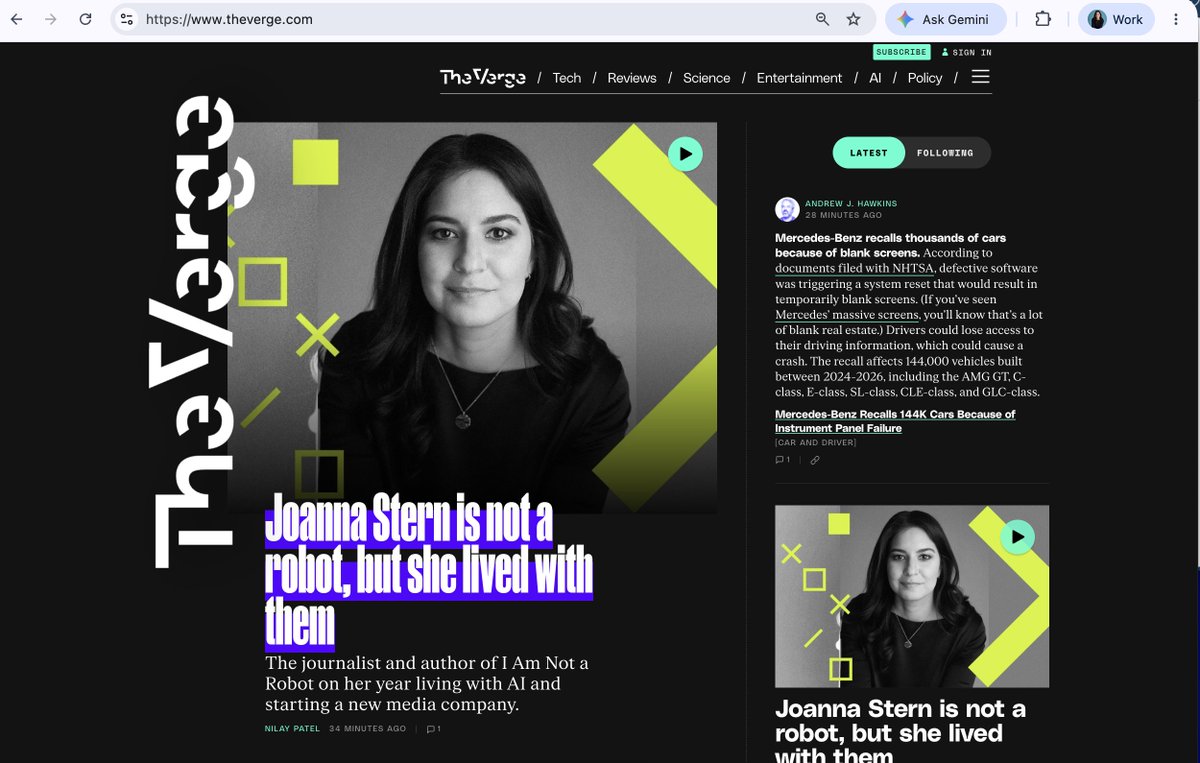
Task: Open comments icon beside 34 minutes ago
Action: coord(433,729)
